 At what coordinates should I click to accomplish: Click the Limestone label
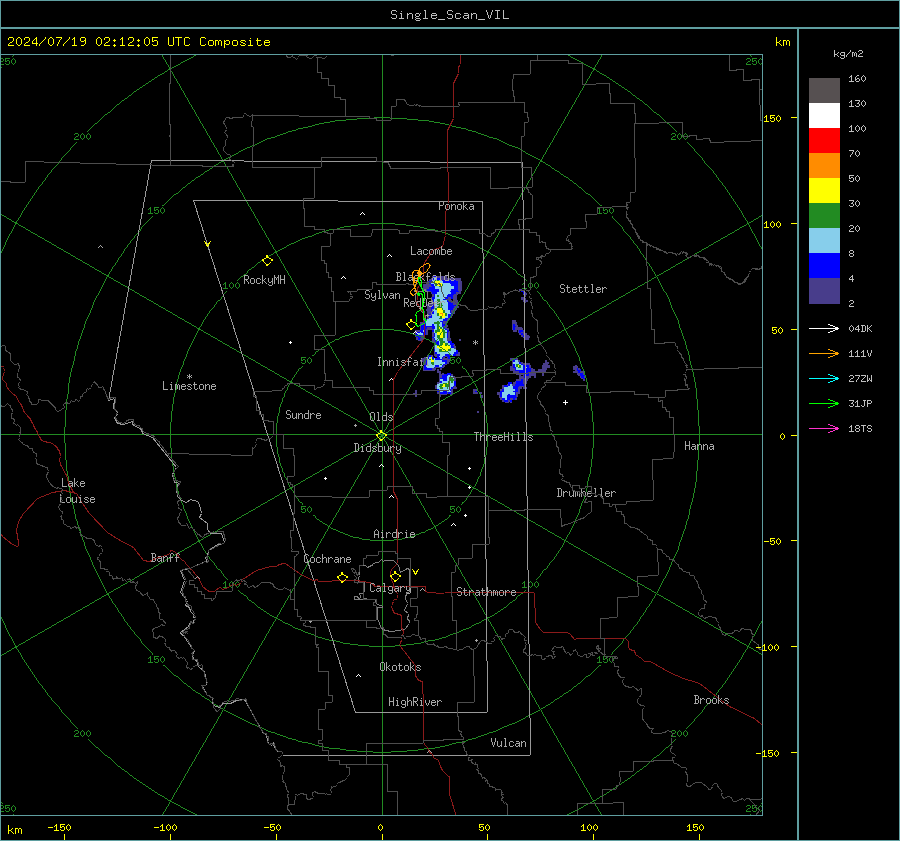click(189, 386)
